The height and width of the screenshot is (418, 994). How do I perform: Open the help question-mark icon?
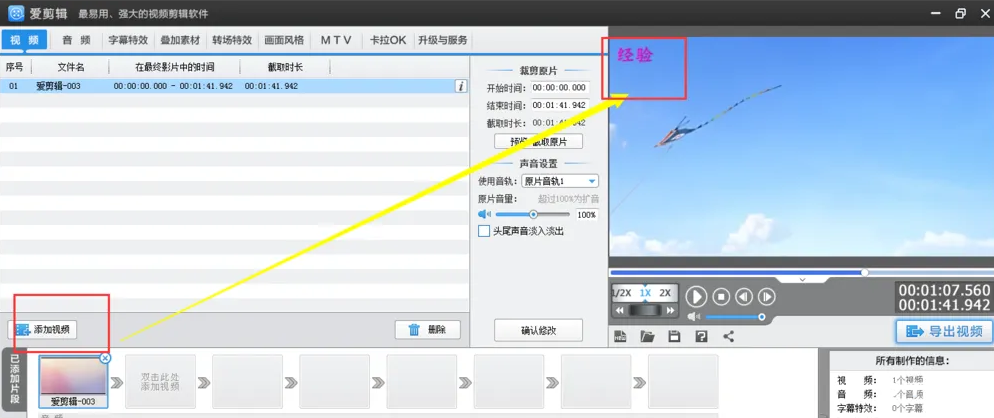pos(701,336)
